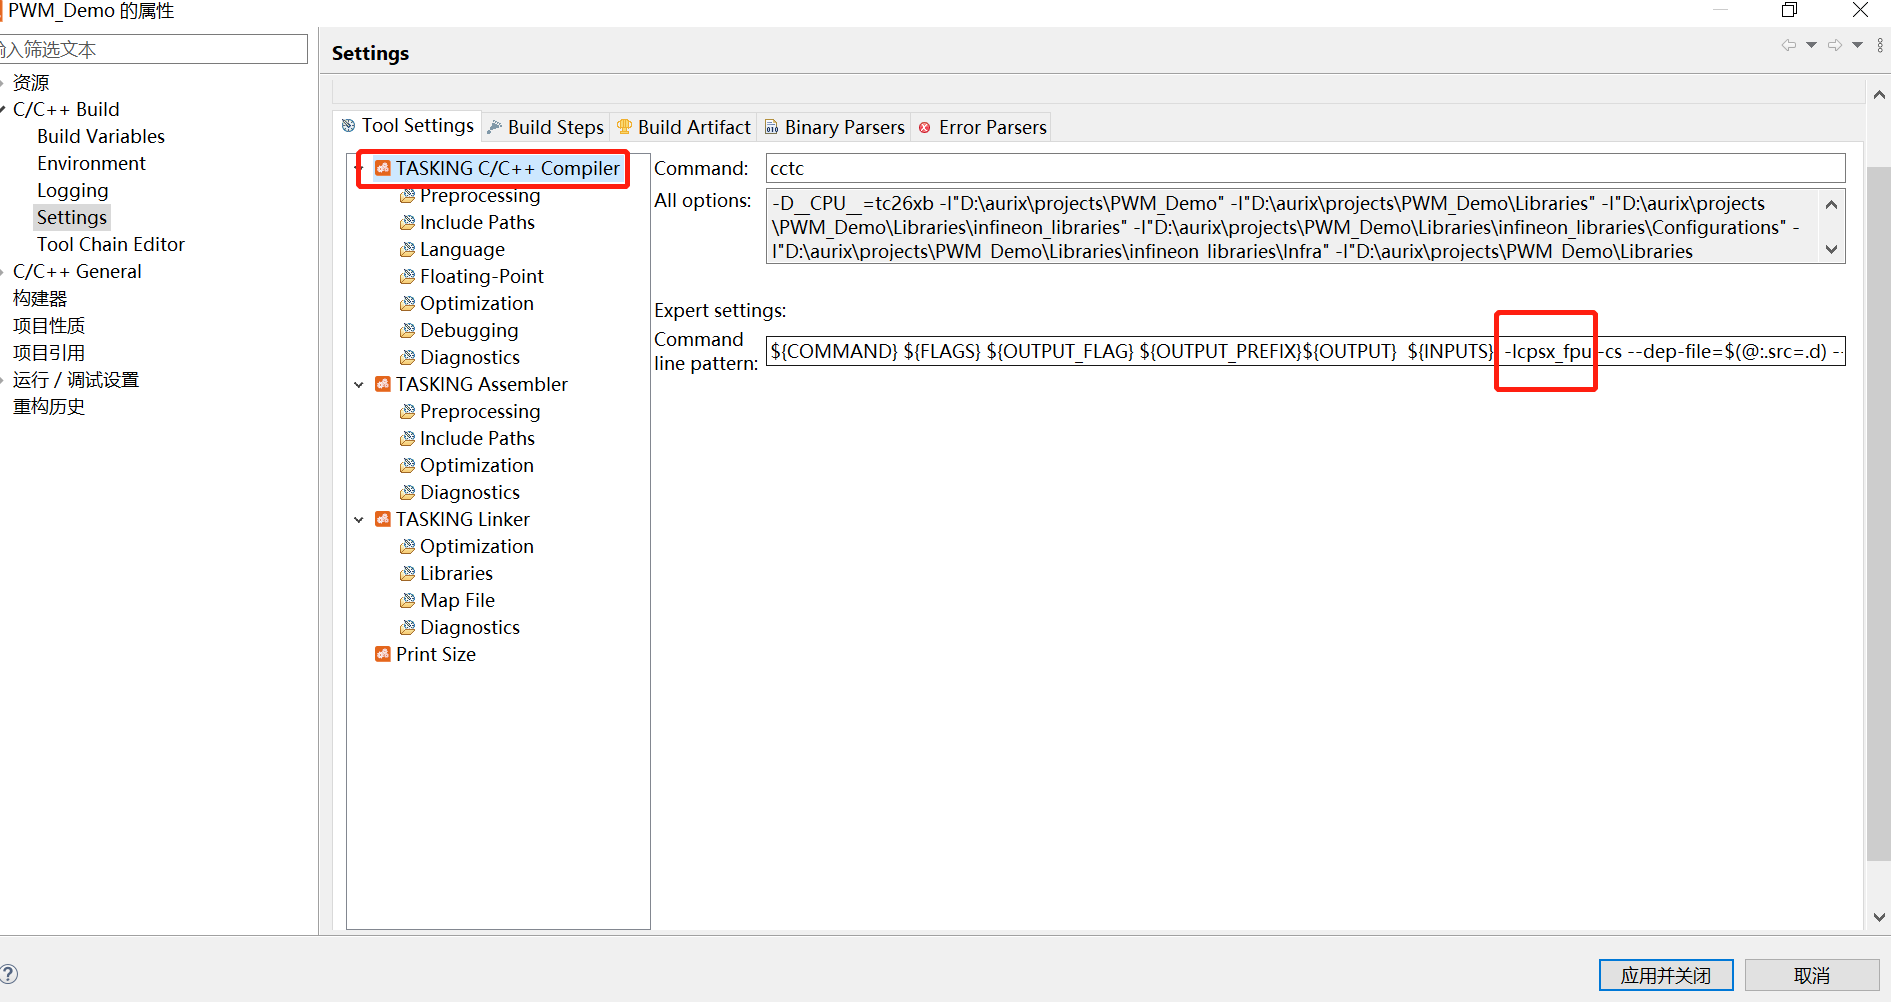Click inside the All options text area

[1294, 227]
